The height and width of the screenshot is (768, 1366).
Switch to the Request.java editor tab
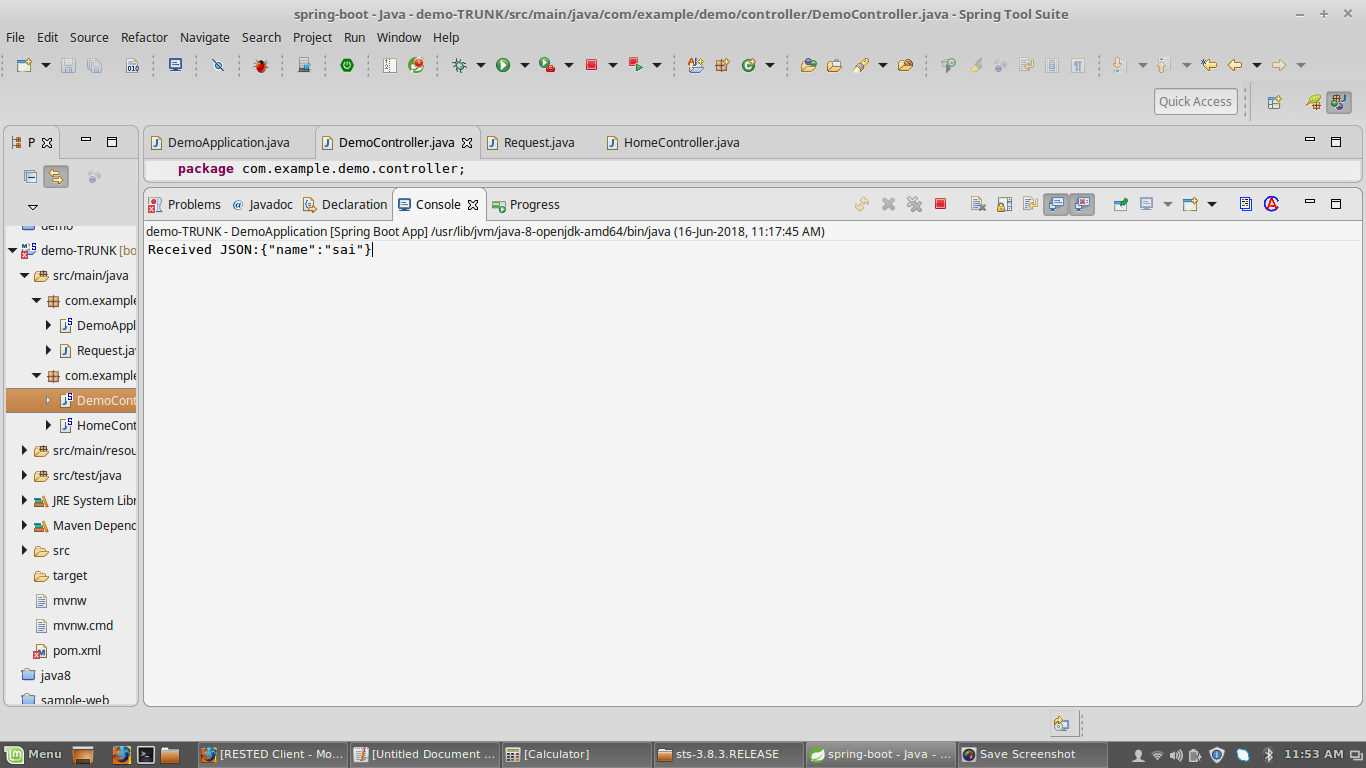point(540,142)
